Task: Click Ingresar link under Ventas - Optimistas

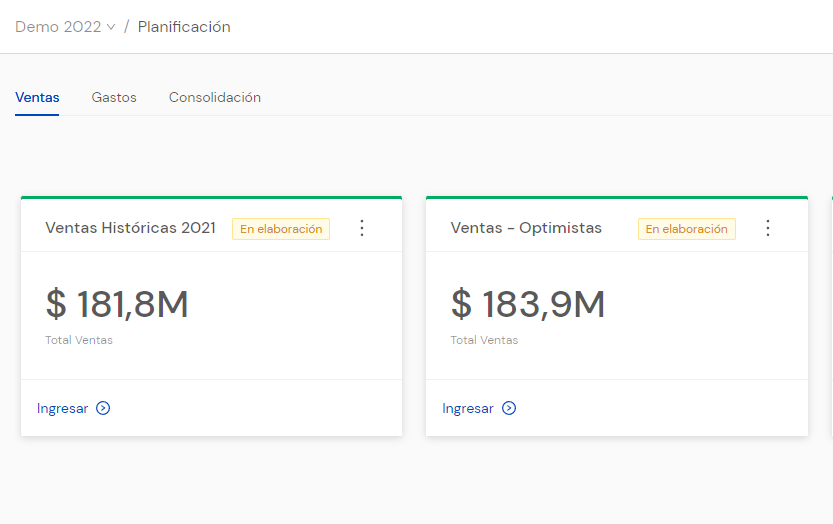Action: pos(468,408)
